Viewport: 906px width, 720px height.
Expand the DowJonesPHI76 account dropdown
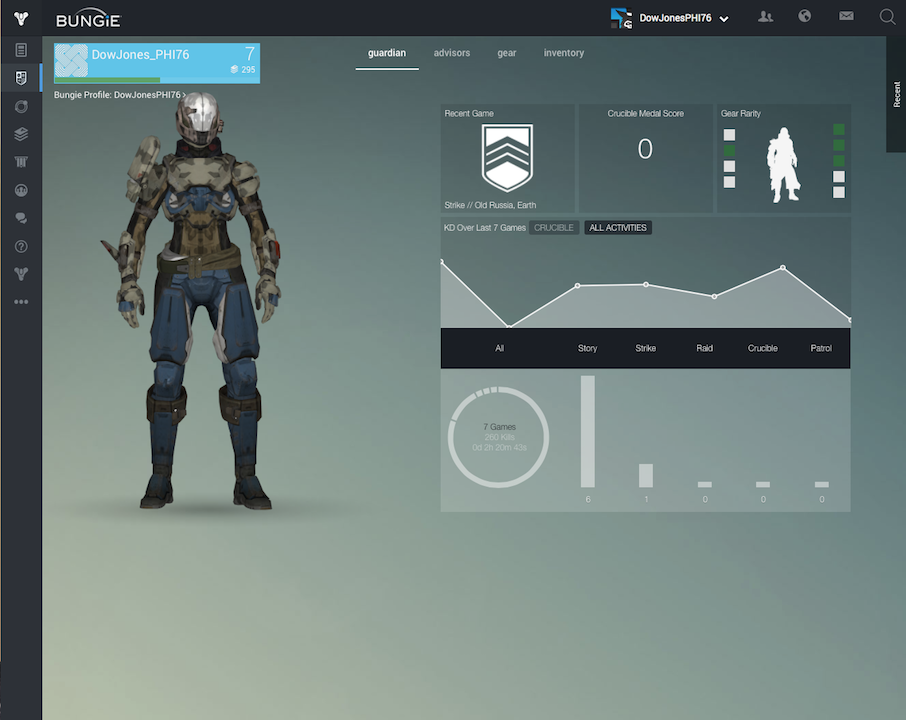pos(723,19)
